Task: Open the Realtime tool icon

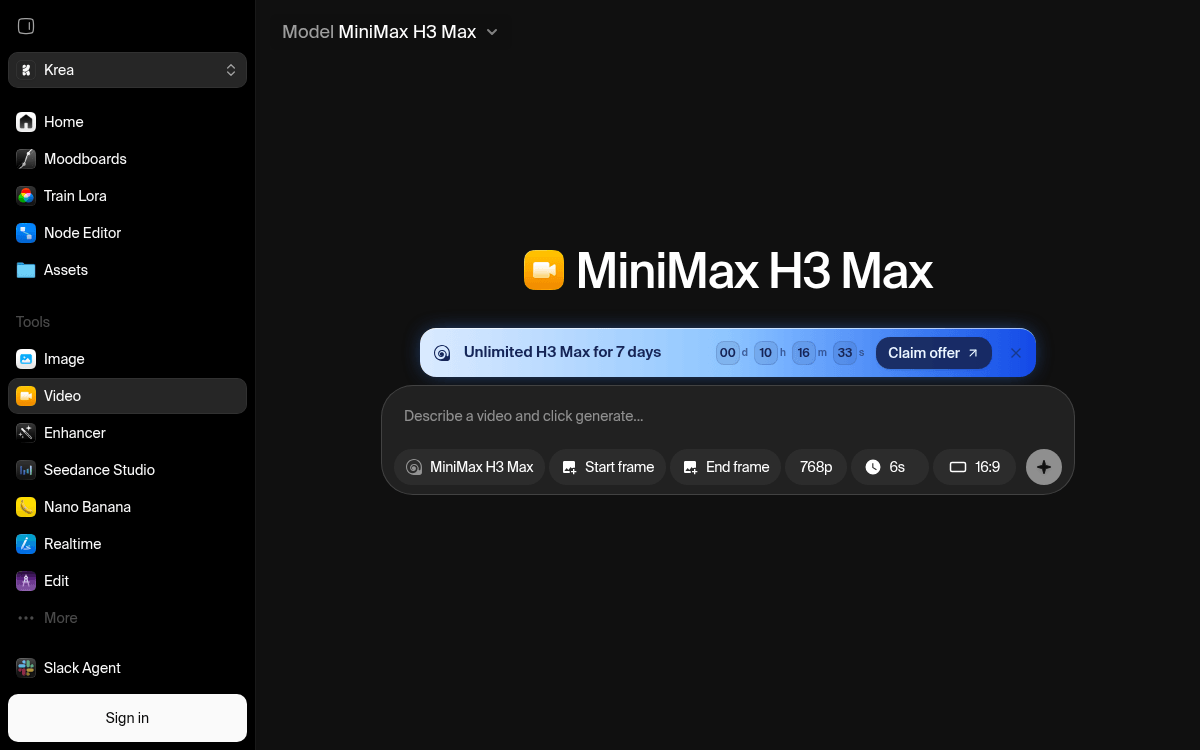Action: pos(26,544)
